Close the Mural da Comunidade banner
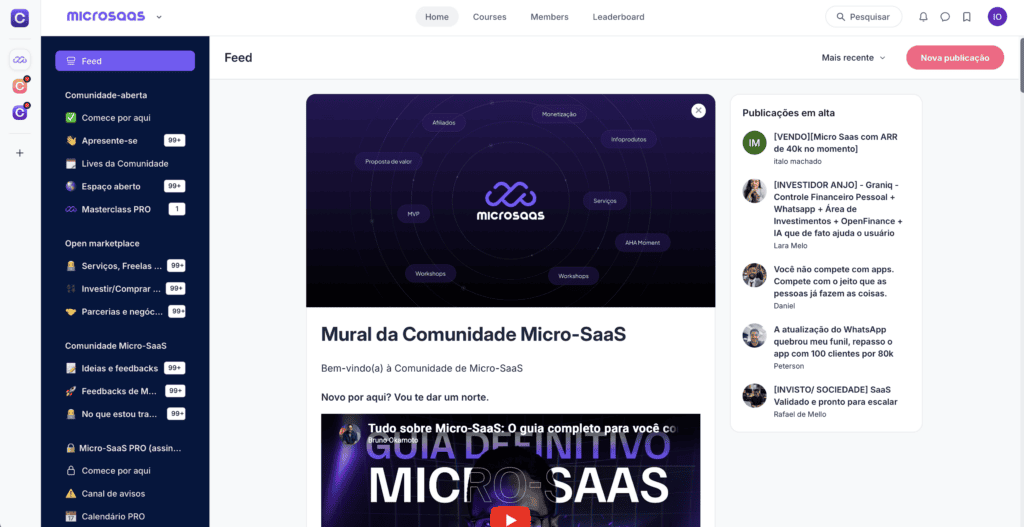 click(698, 110)
